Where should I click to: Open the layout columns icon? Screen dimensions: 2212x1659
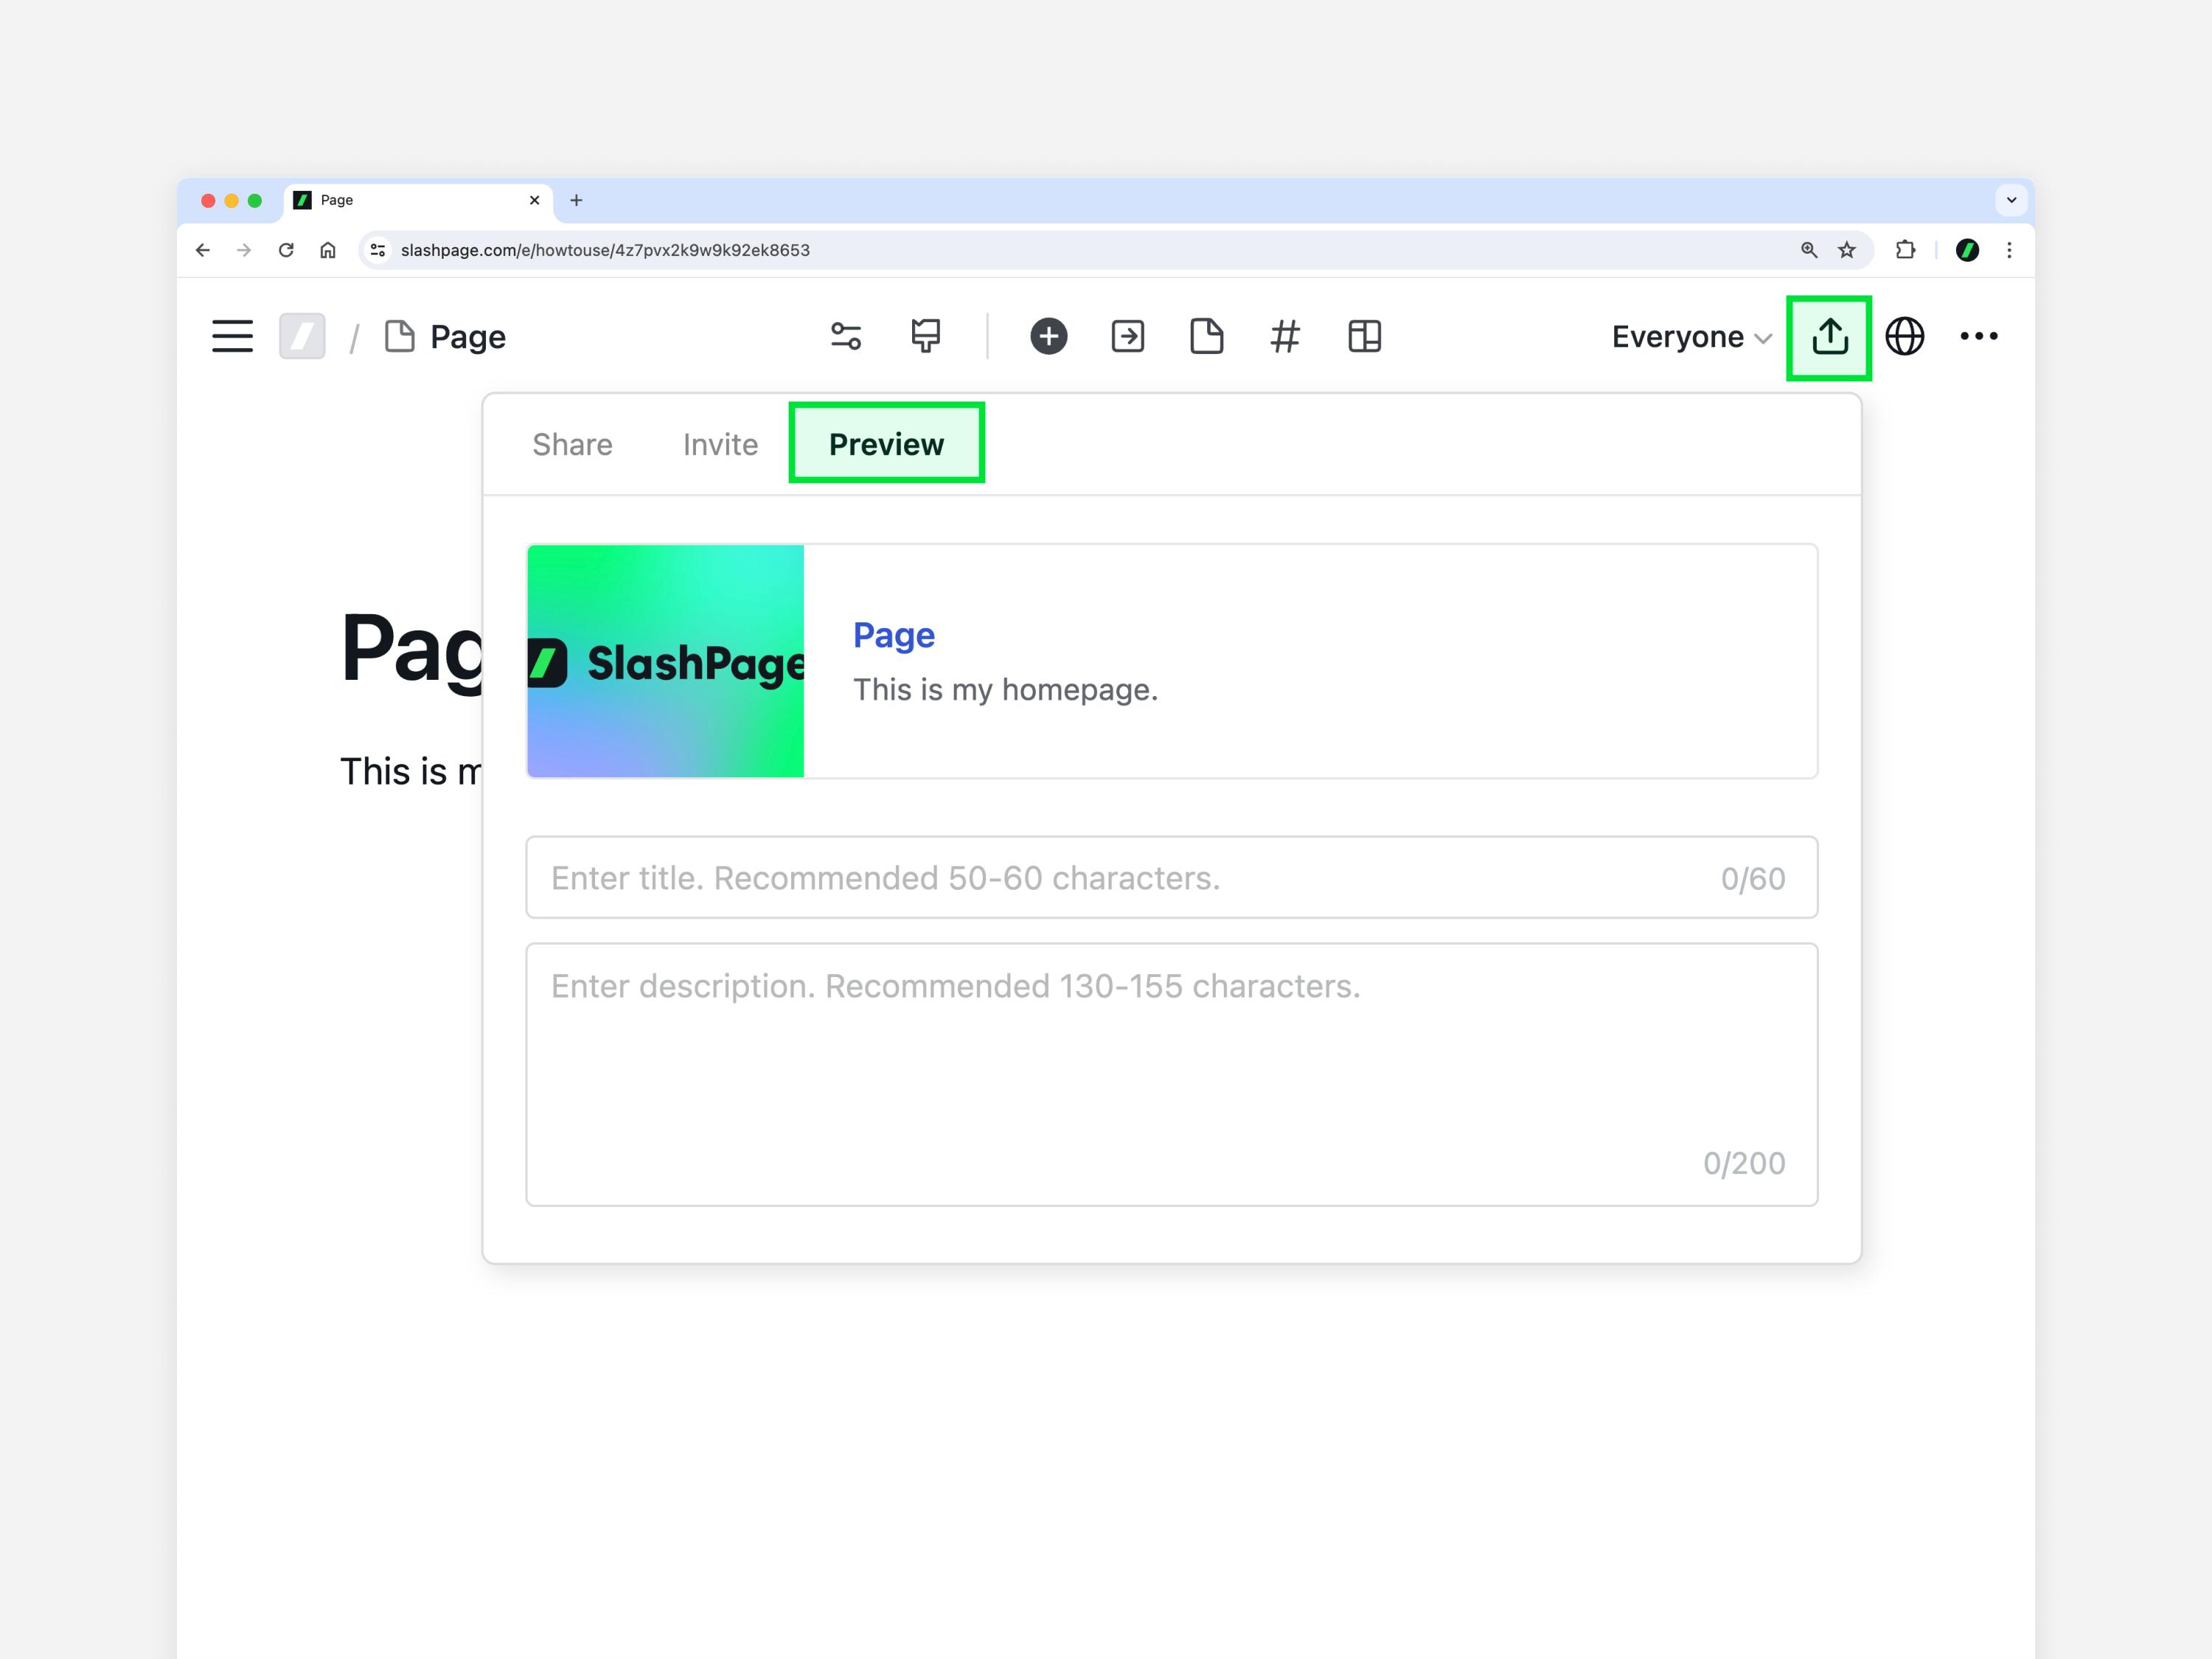(x=1364, y=336)
